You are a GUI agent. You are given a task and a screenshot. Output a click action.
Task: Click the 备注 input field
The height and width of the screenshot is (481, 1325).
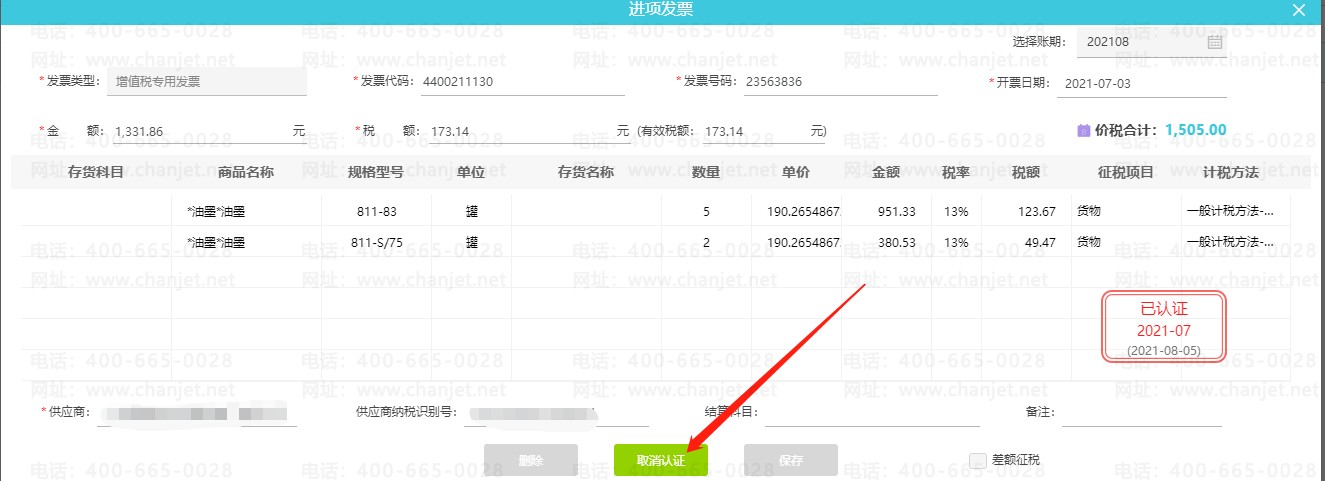tap(1141, 412)
